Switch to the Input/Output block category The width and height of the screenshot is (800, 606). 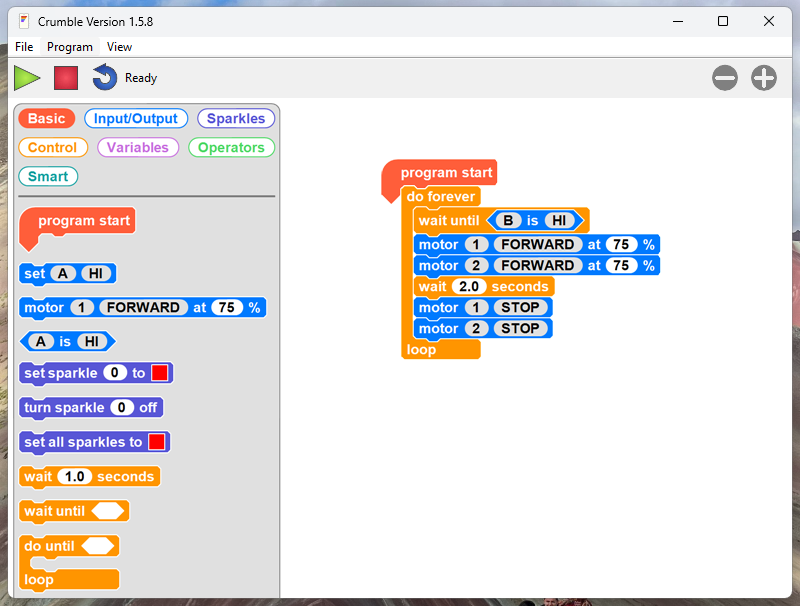coord(135,118)
